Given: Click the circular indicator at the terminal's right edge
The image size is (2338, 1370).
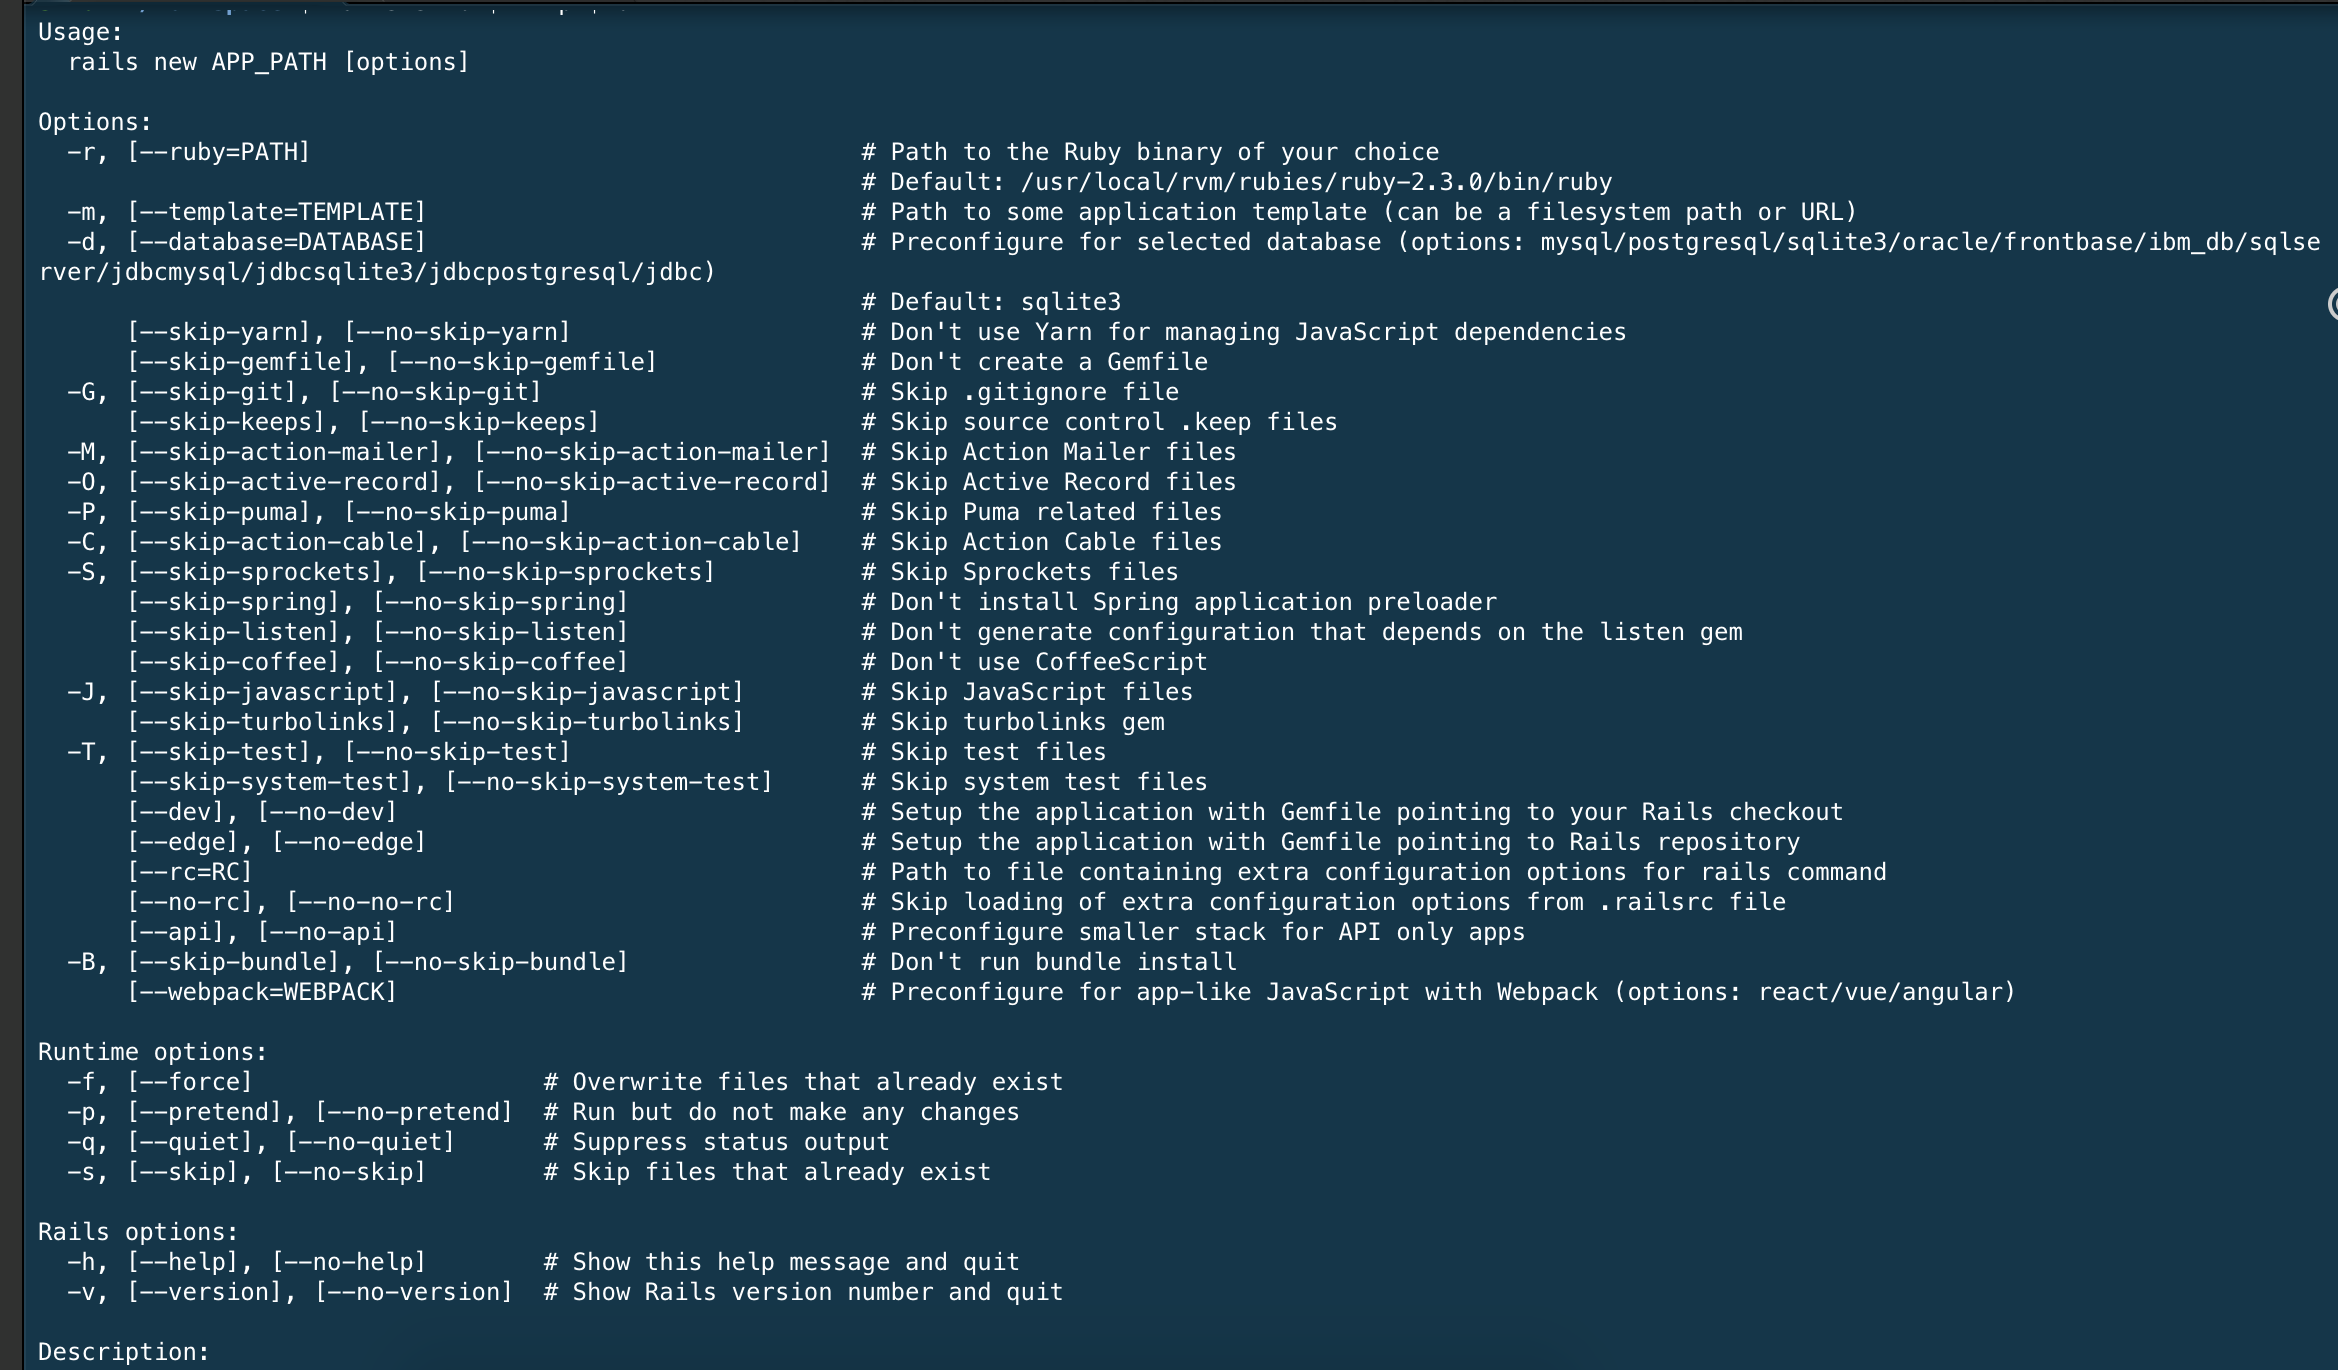Looking at the screenshot, I should pos(2333,304).
